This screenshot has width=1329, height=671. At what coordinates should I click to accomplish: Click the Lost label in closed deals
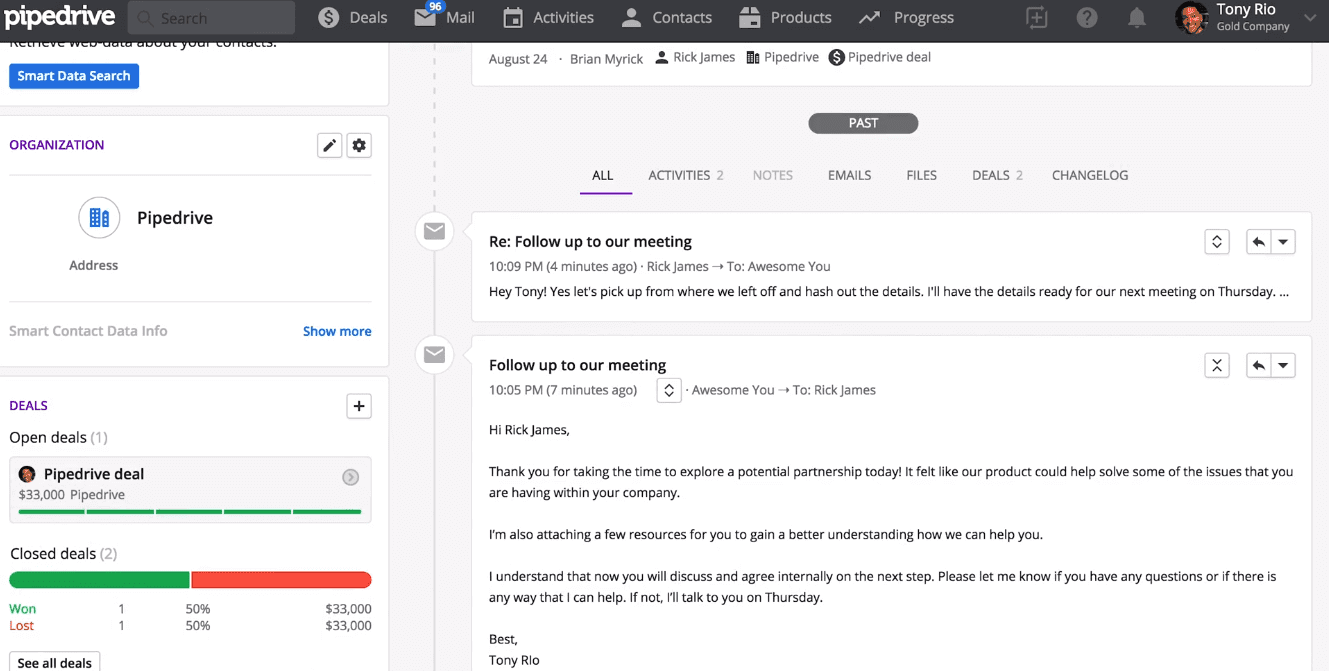tap(21, 626)
